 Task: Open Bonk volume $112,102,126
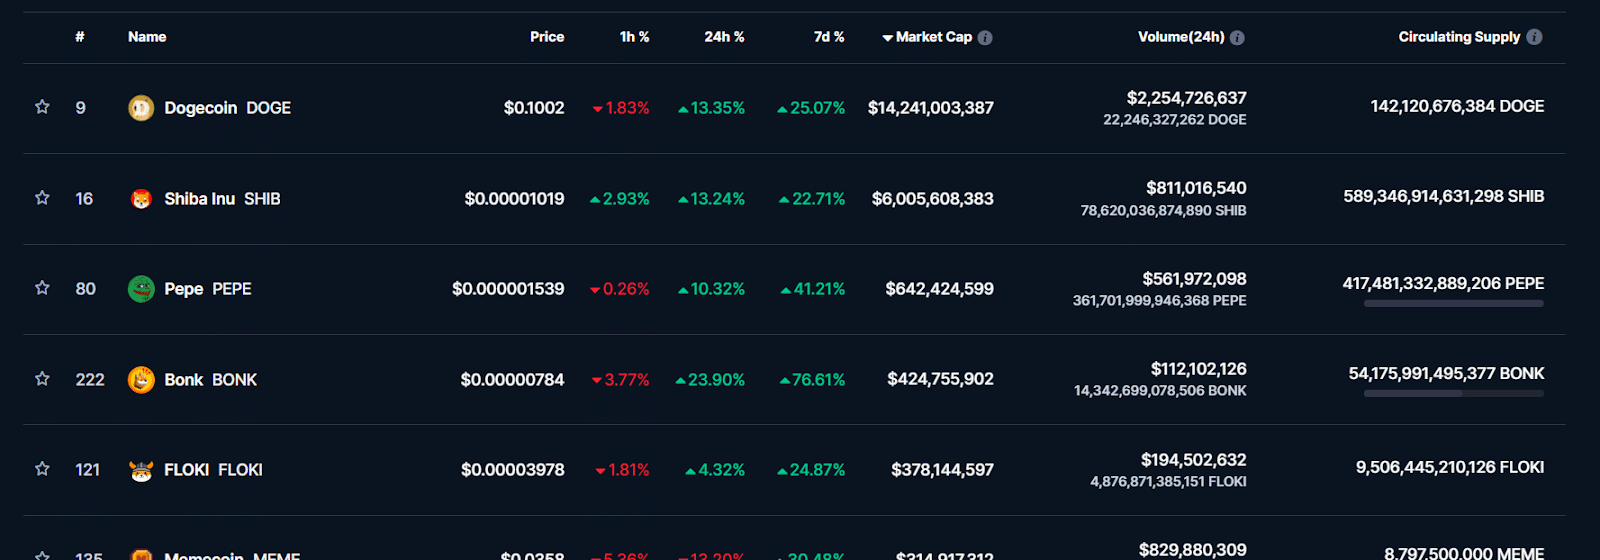coord(1198,369)
